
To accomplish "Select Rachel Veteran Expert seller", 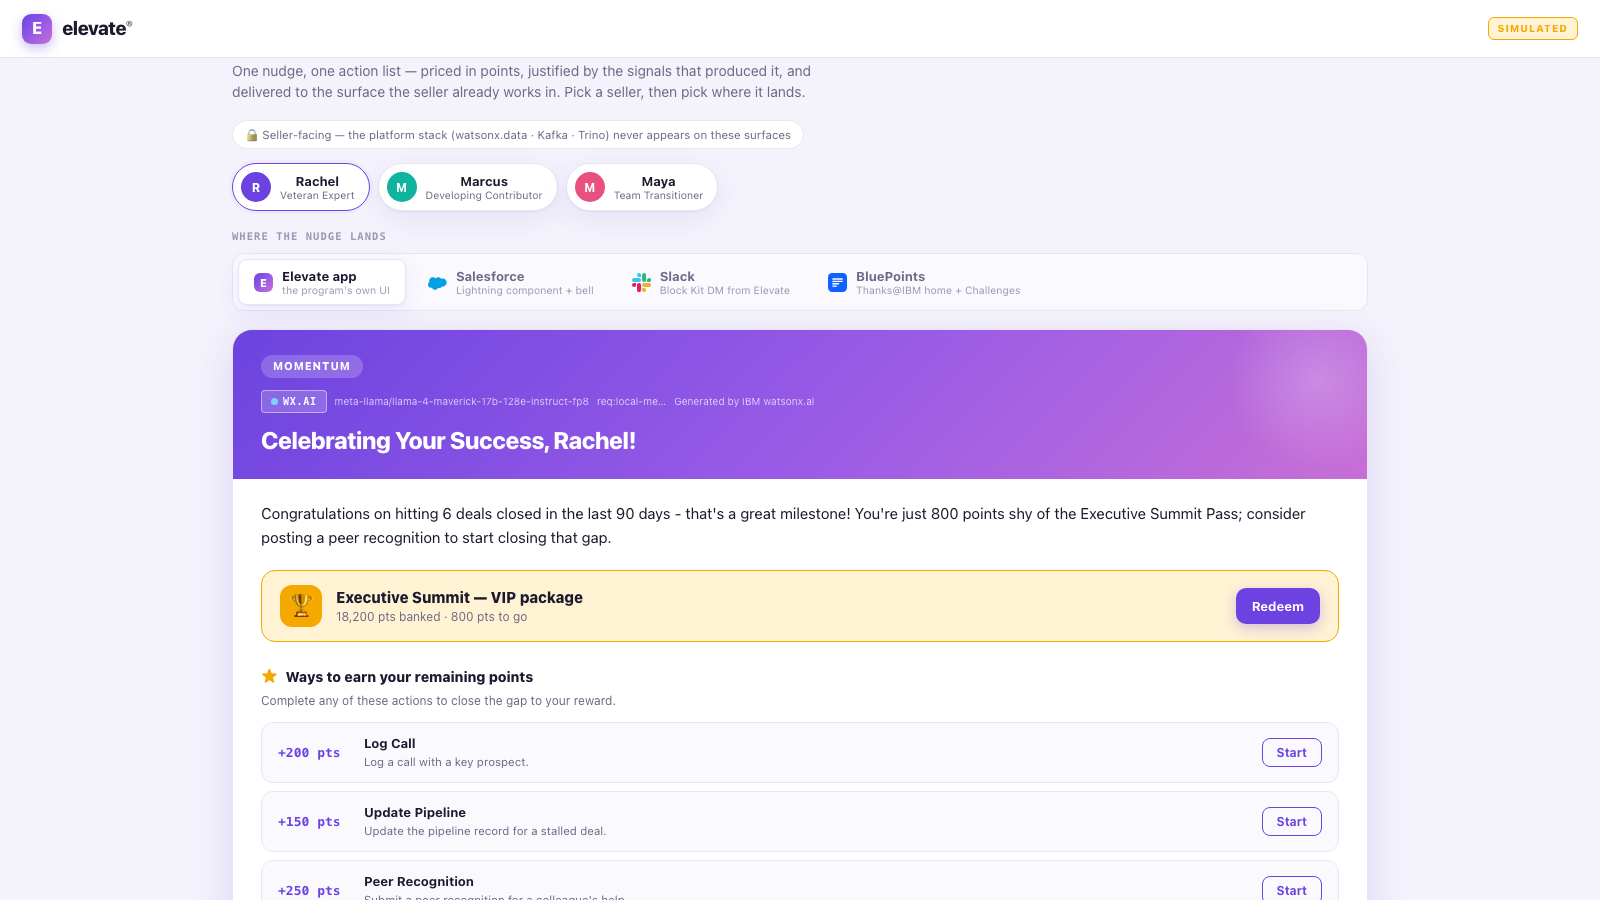I will point(301,187).
